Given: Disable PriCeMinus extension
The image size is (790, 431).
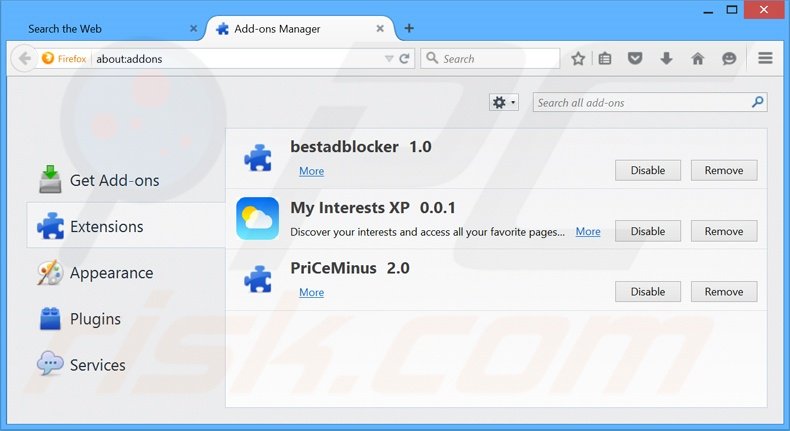Looking at the screenshot, I should click(x=648, y=291).
